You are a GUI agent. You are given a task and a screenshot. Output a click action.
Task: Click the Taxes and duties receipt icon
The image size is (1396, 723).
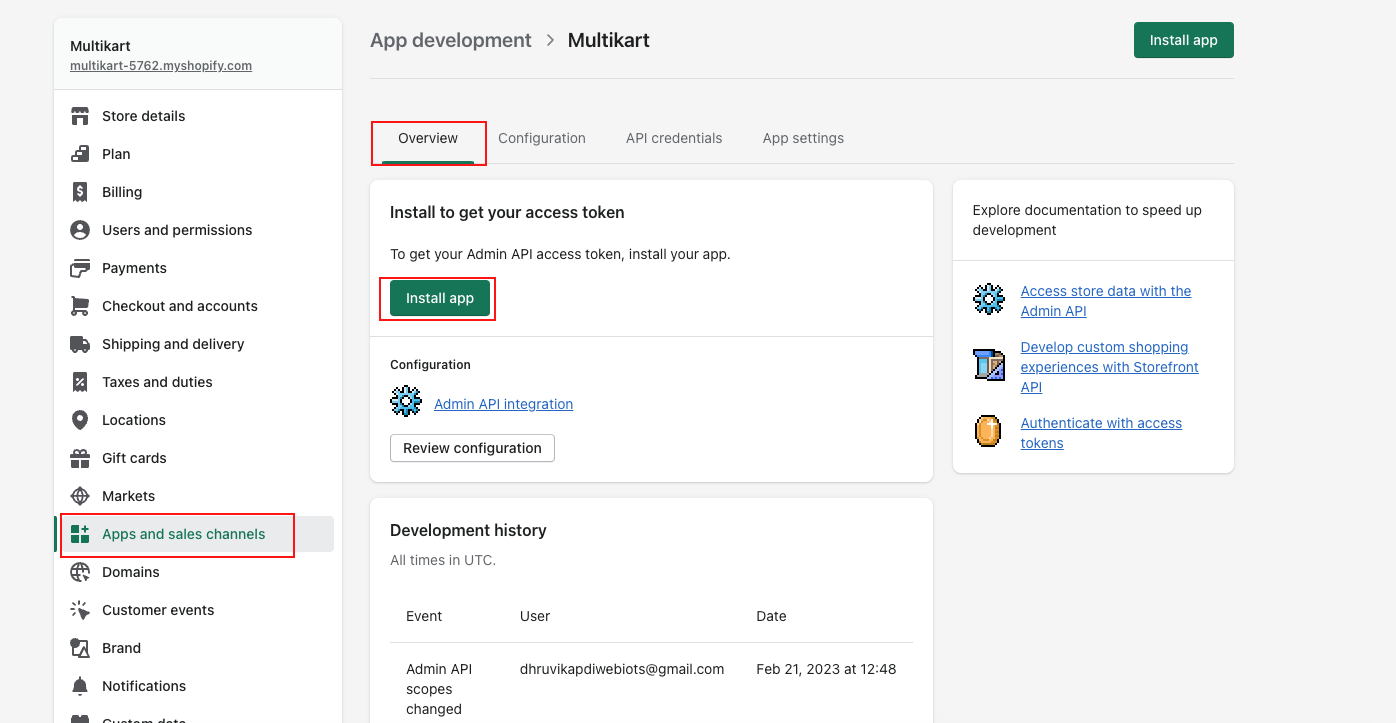pos(80,382)
